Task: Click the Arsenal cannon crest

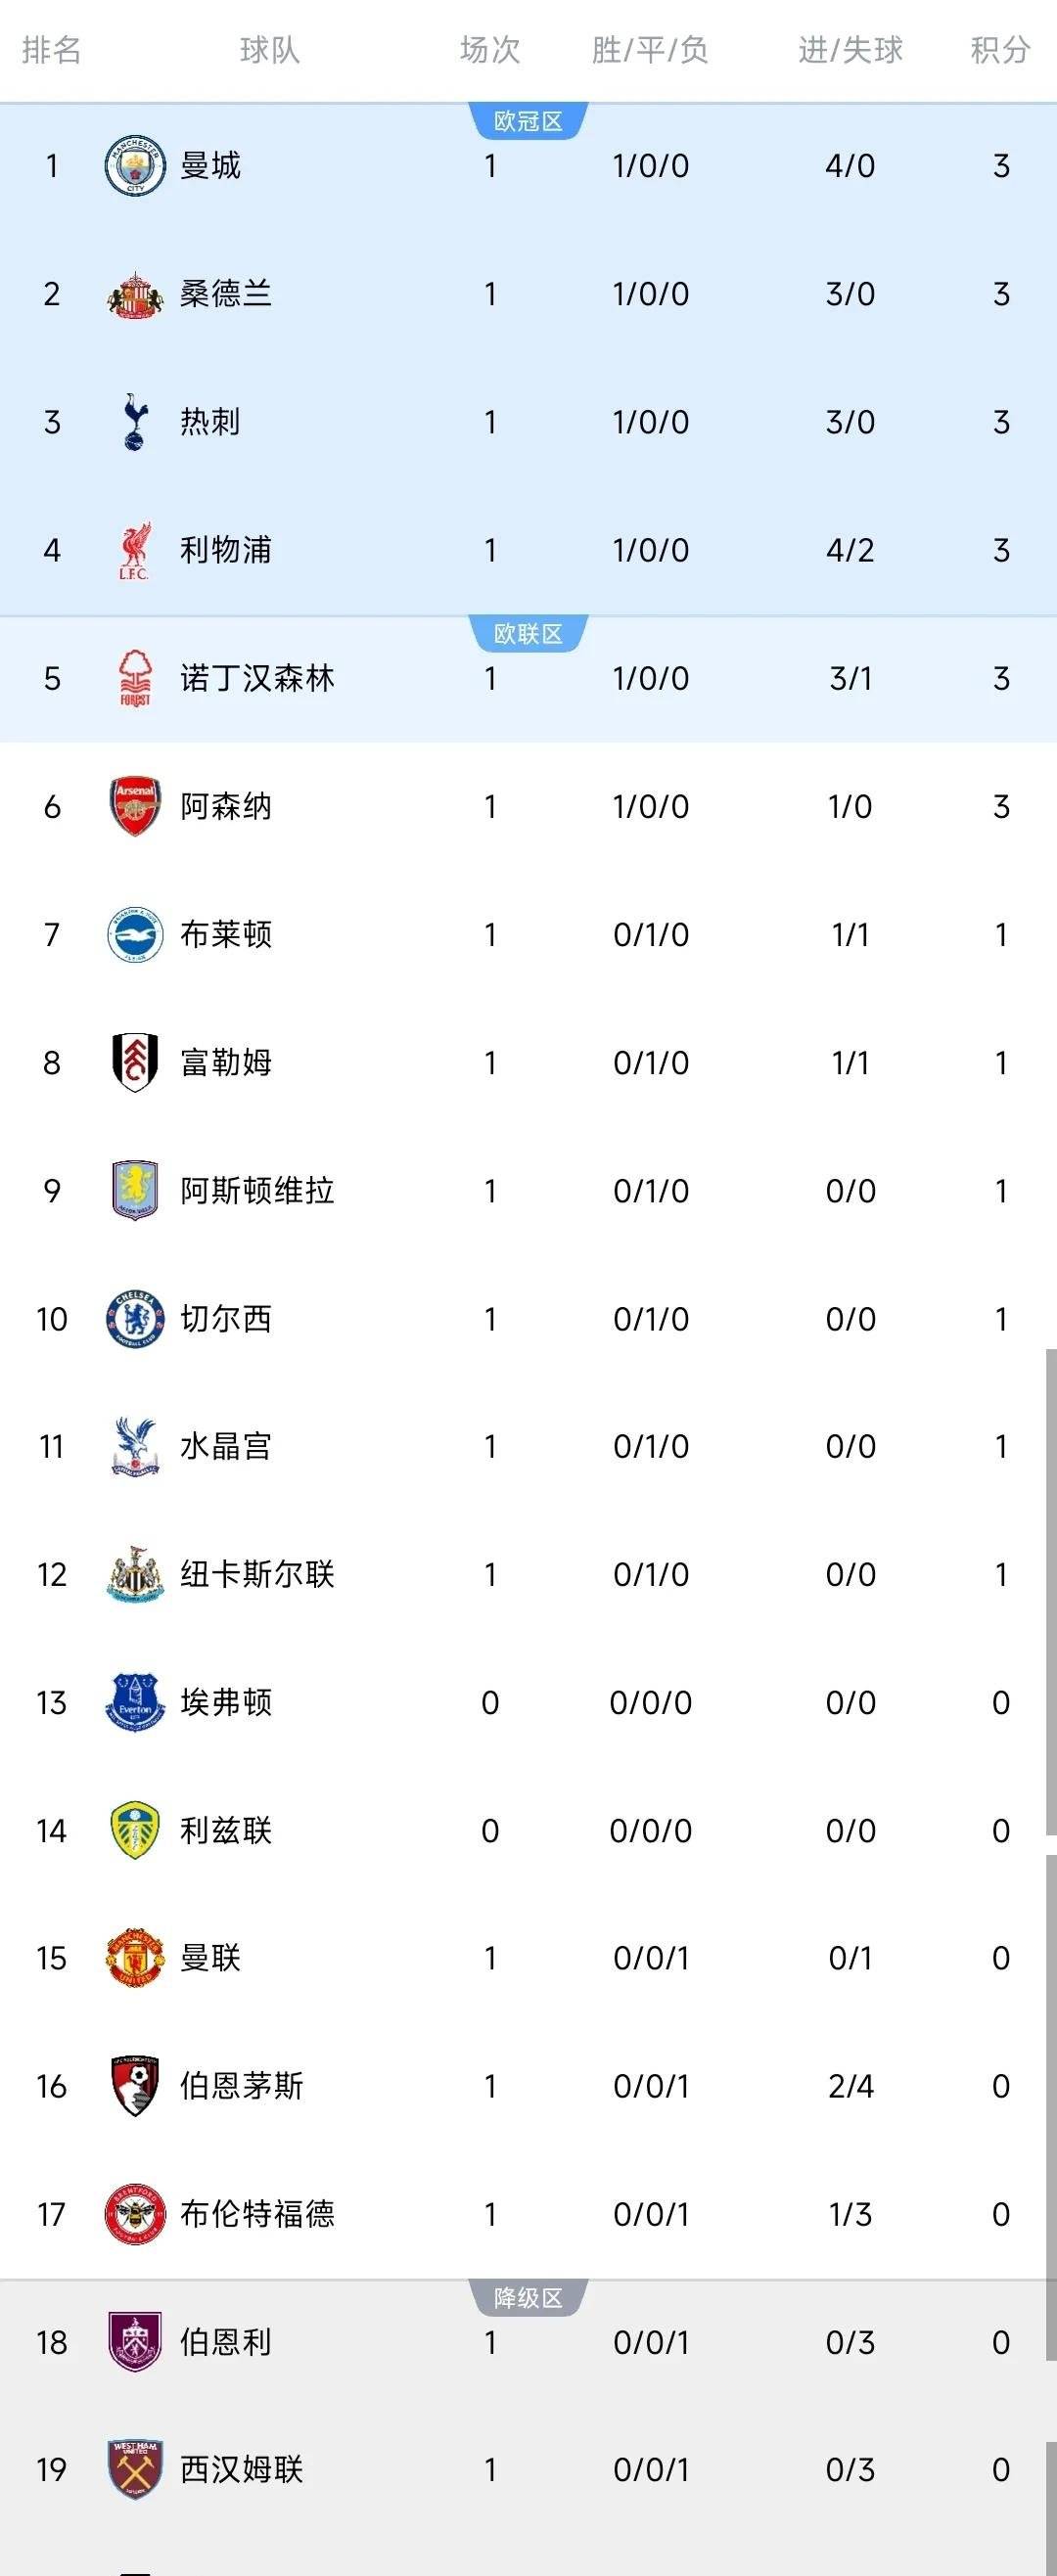Action: (135, 806)
